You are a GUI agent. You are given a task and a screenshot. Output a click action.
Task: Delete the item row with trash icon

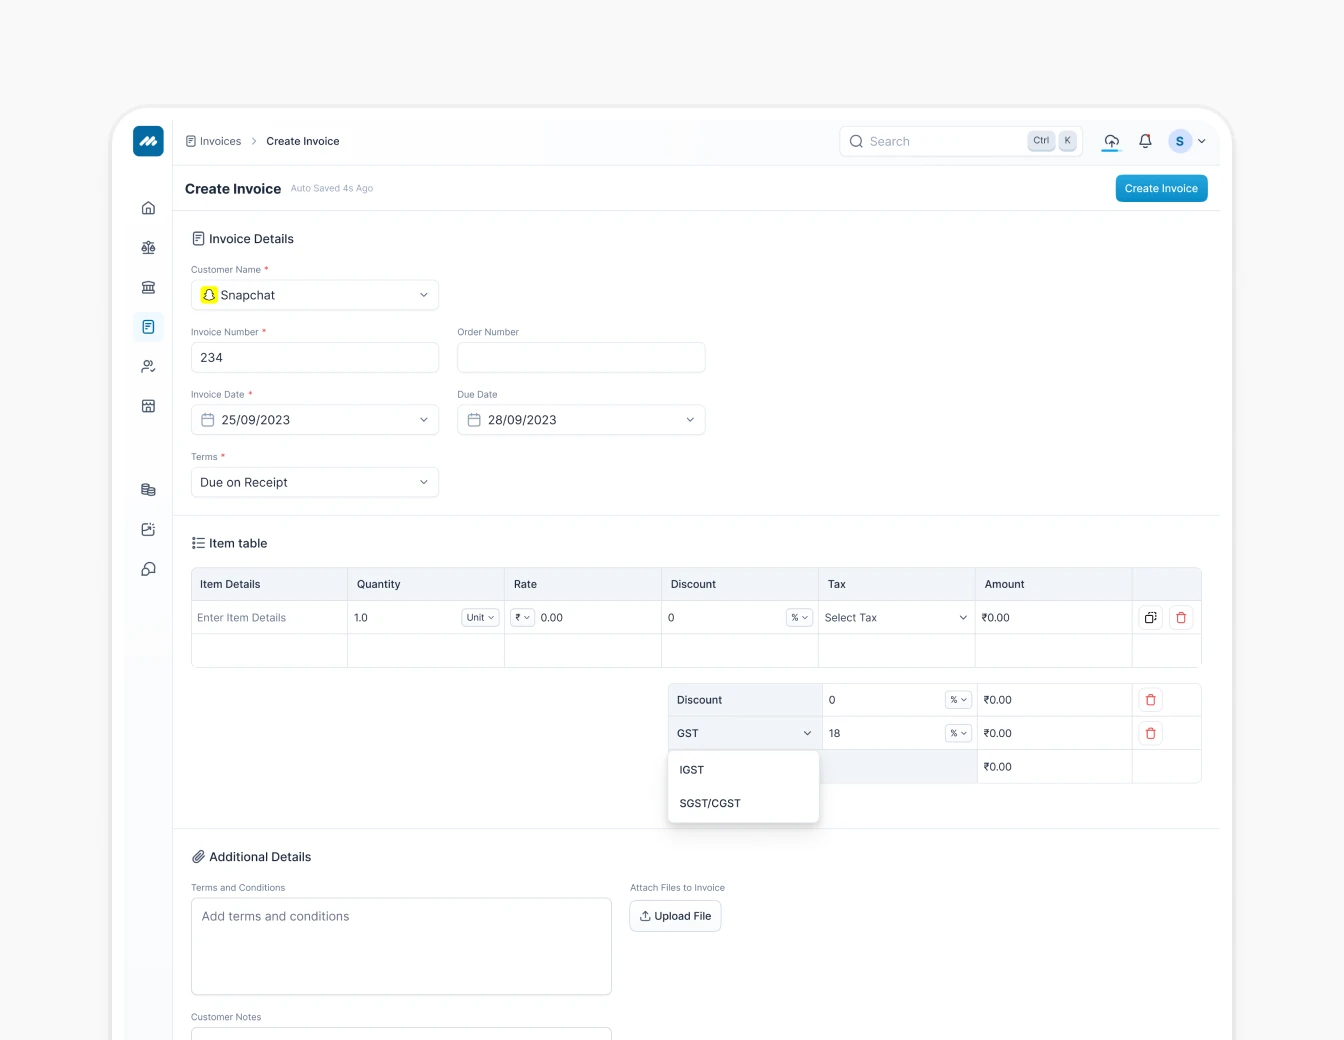(1181, 618)
